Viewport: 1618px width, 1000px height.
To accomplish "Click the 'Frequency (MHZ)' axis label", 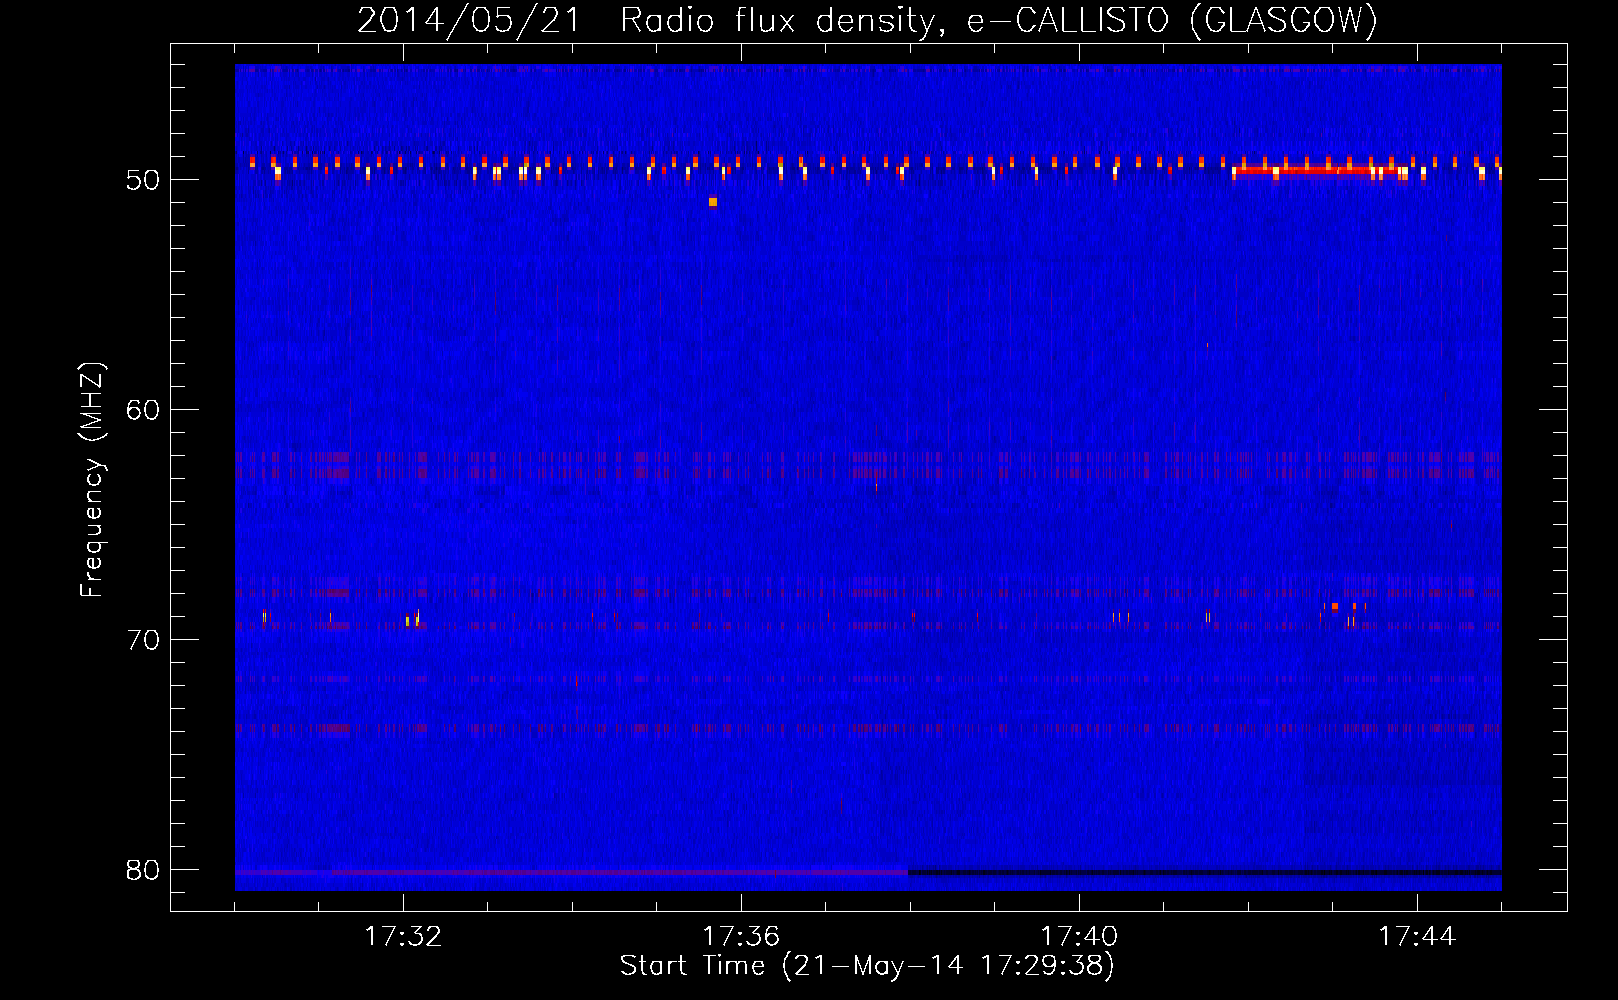I will point(92,480).
